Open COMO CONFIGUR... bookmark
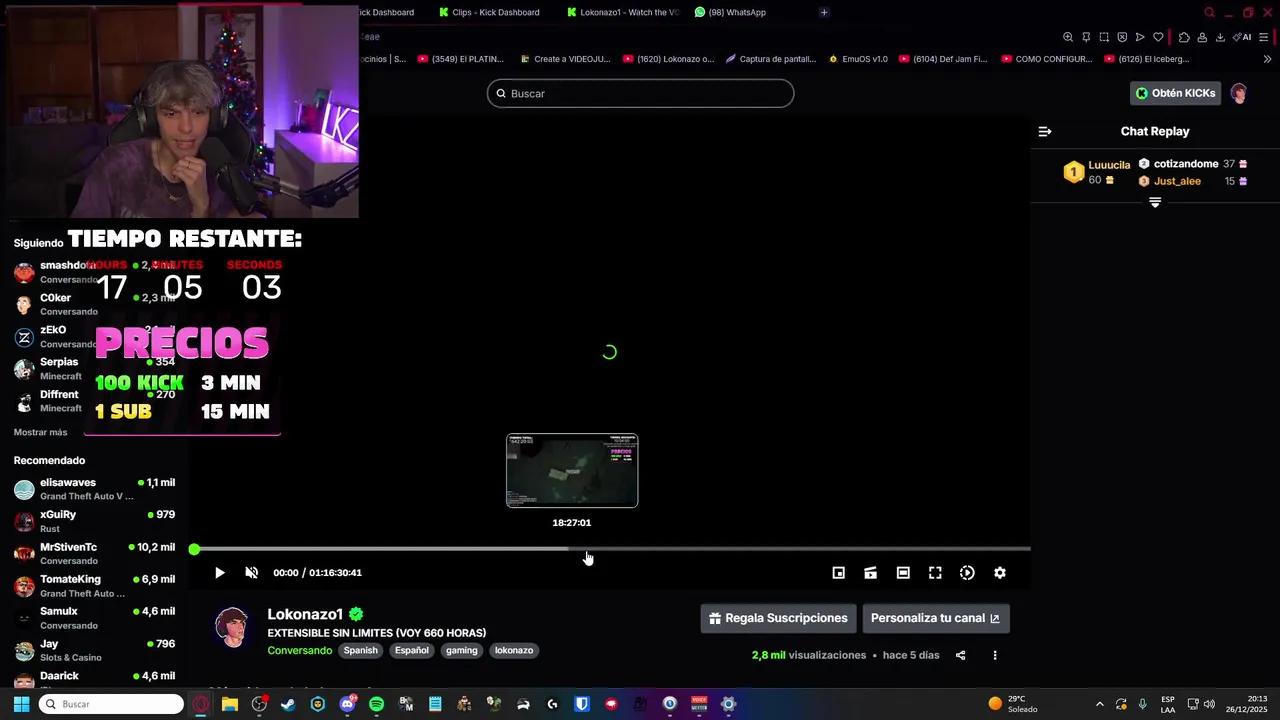This screenshot has height=720, width=1280. click(1046, 59)
